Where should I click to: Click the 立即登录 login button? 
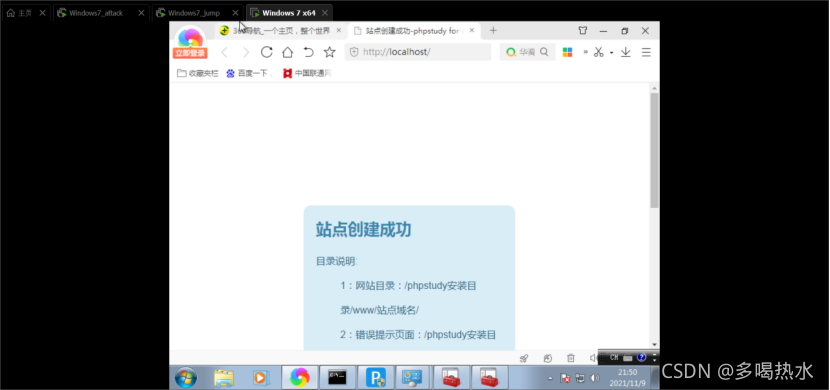[190, 53]
